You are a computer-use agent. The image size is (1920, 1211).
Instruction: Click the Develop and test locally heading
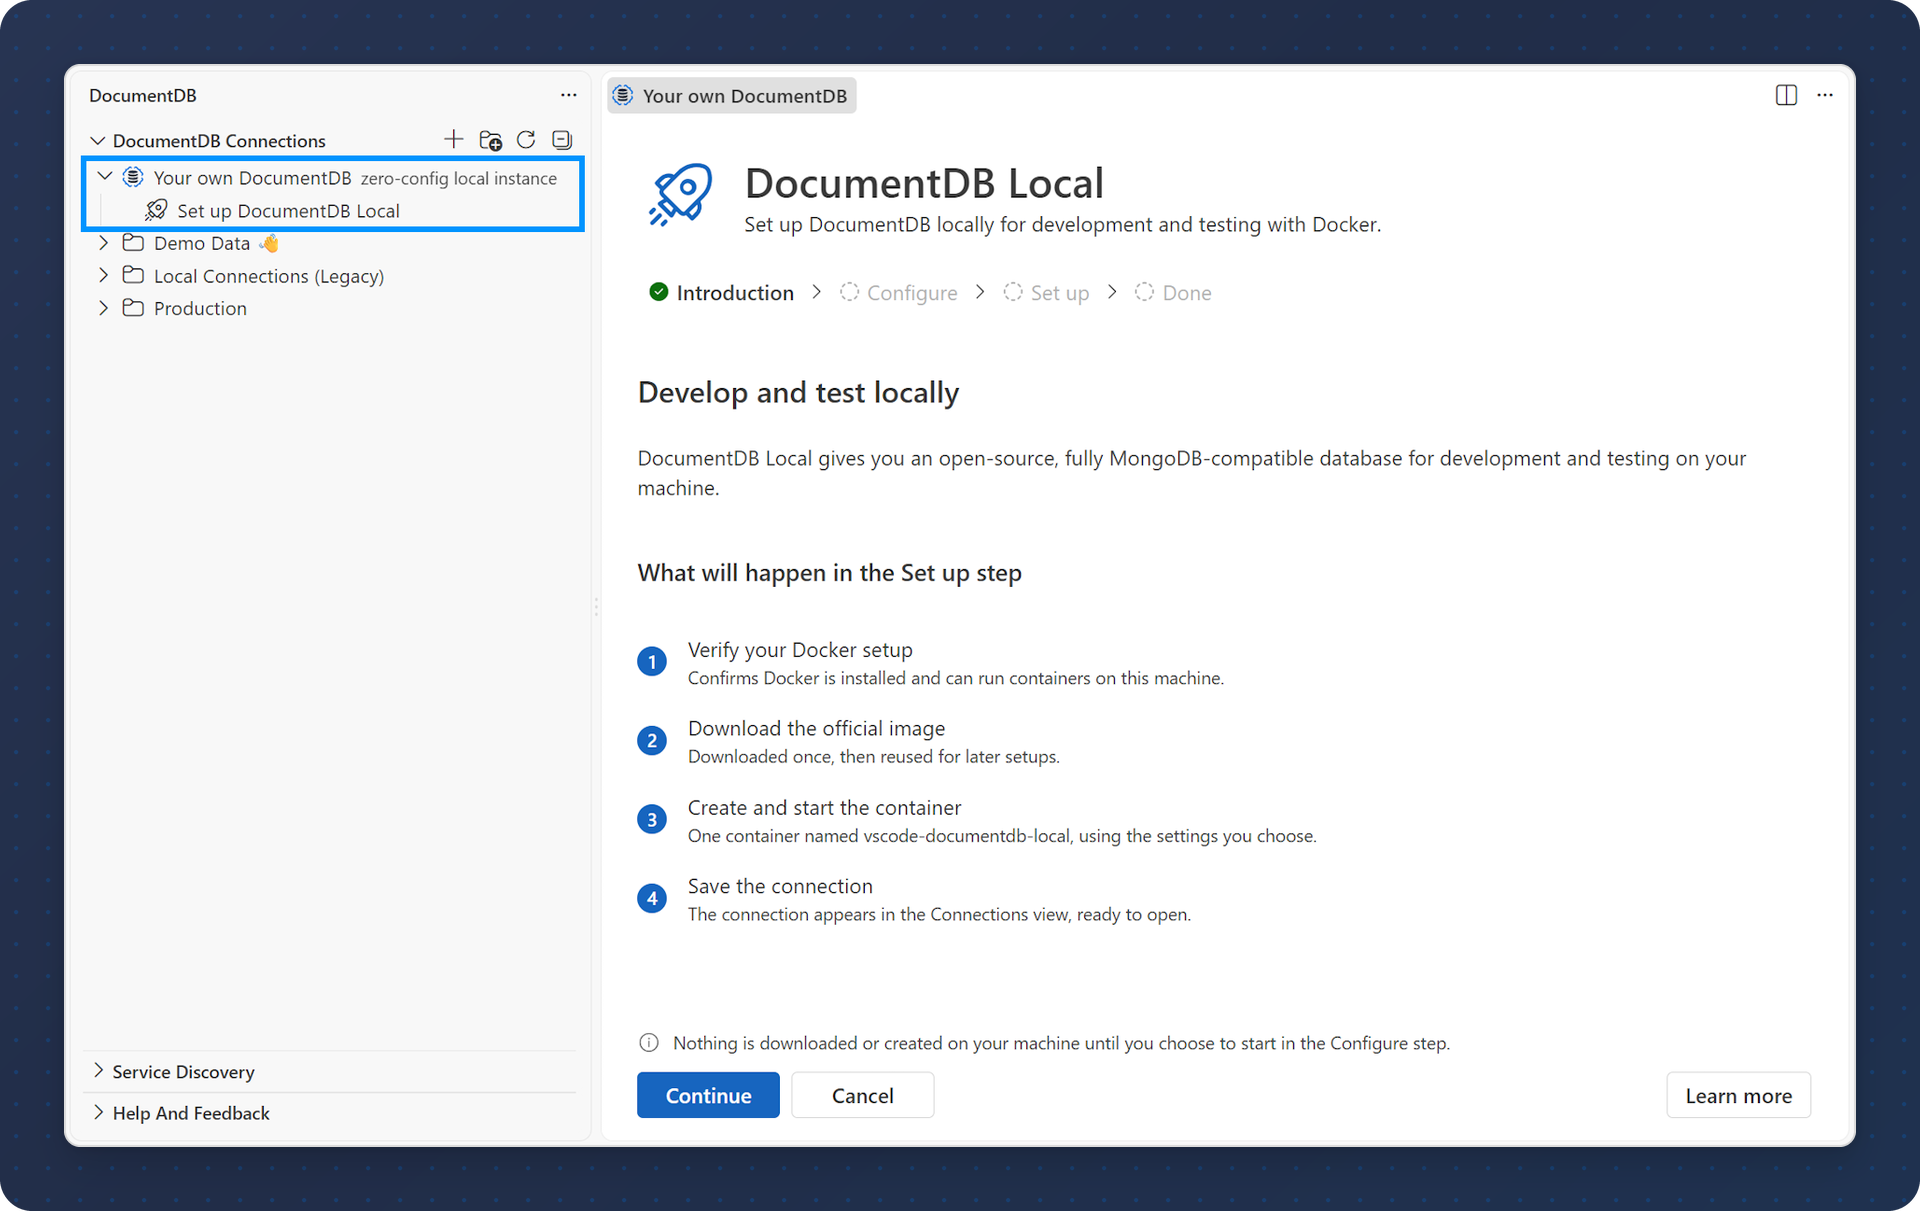tap(798, 392)
